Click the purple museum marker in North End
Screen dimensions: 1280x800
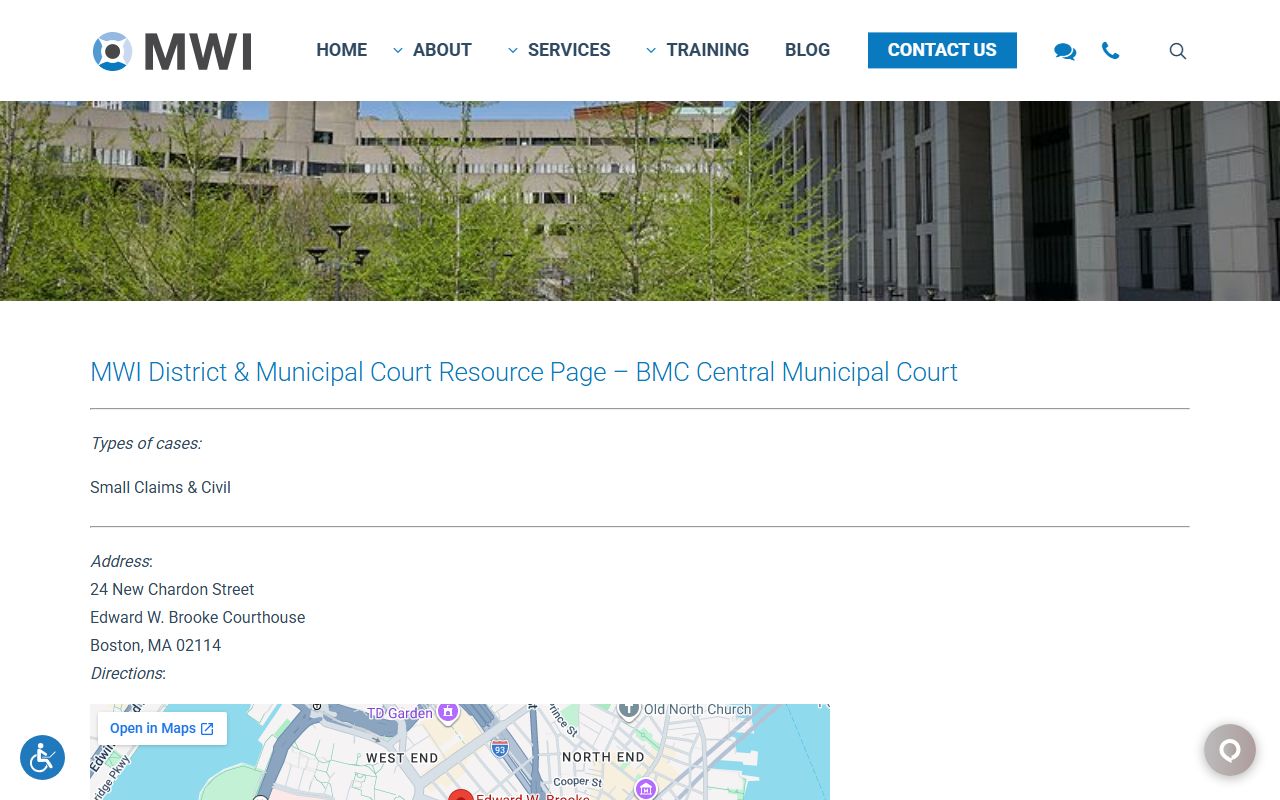coord(646,789)
